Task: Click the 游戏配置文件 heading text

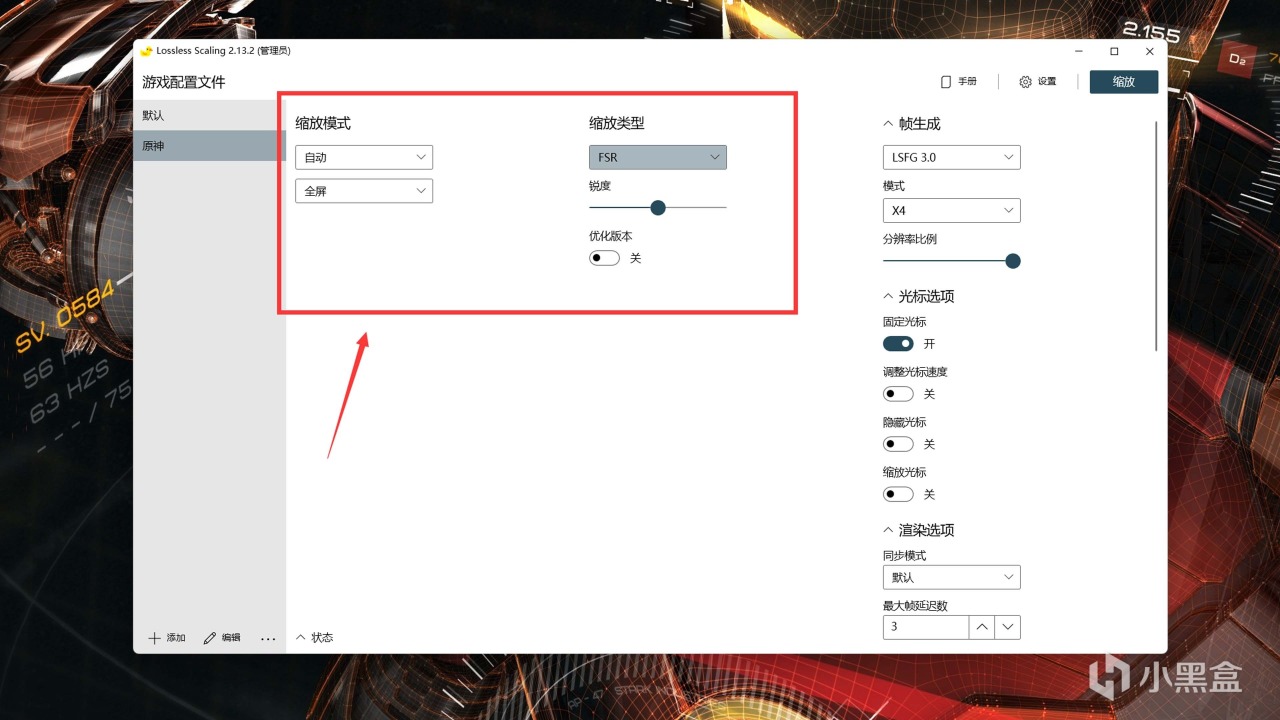Action: pos(184,82)
